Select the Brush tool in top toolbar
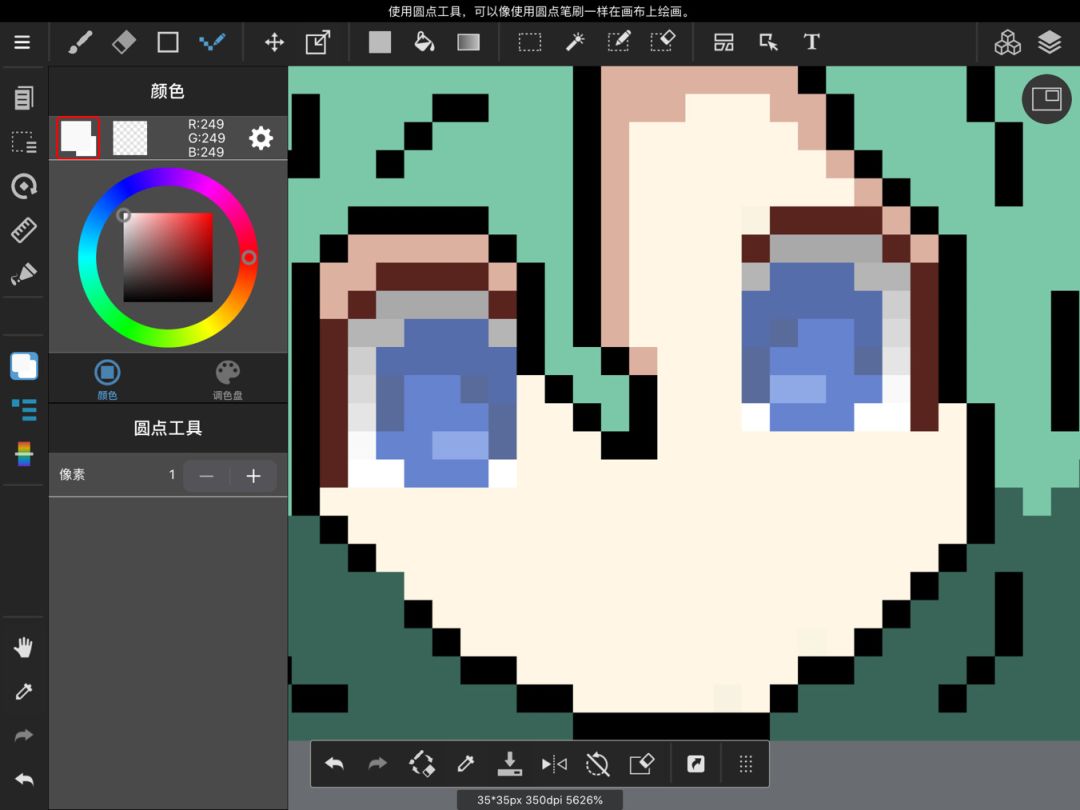This screenshot has width=1080, height=810. (x=80, y=43)
